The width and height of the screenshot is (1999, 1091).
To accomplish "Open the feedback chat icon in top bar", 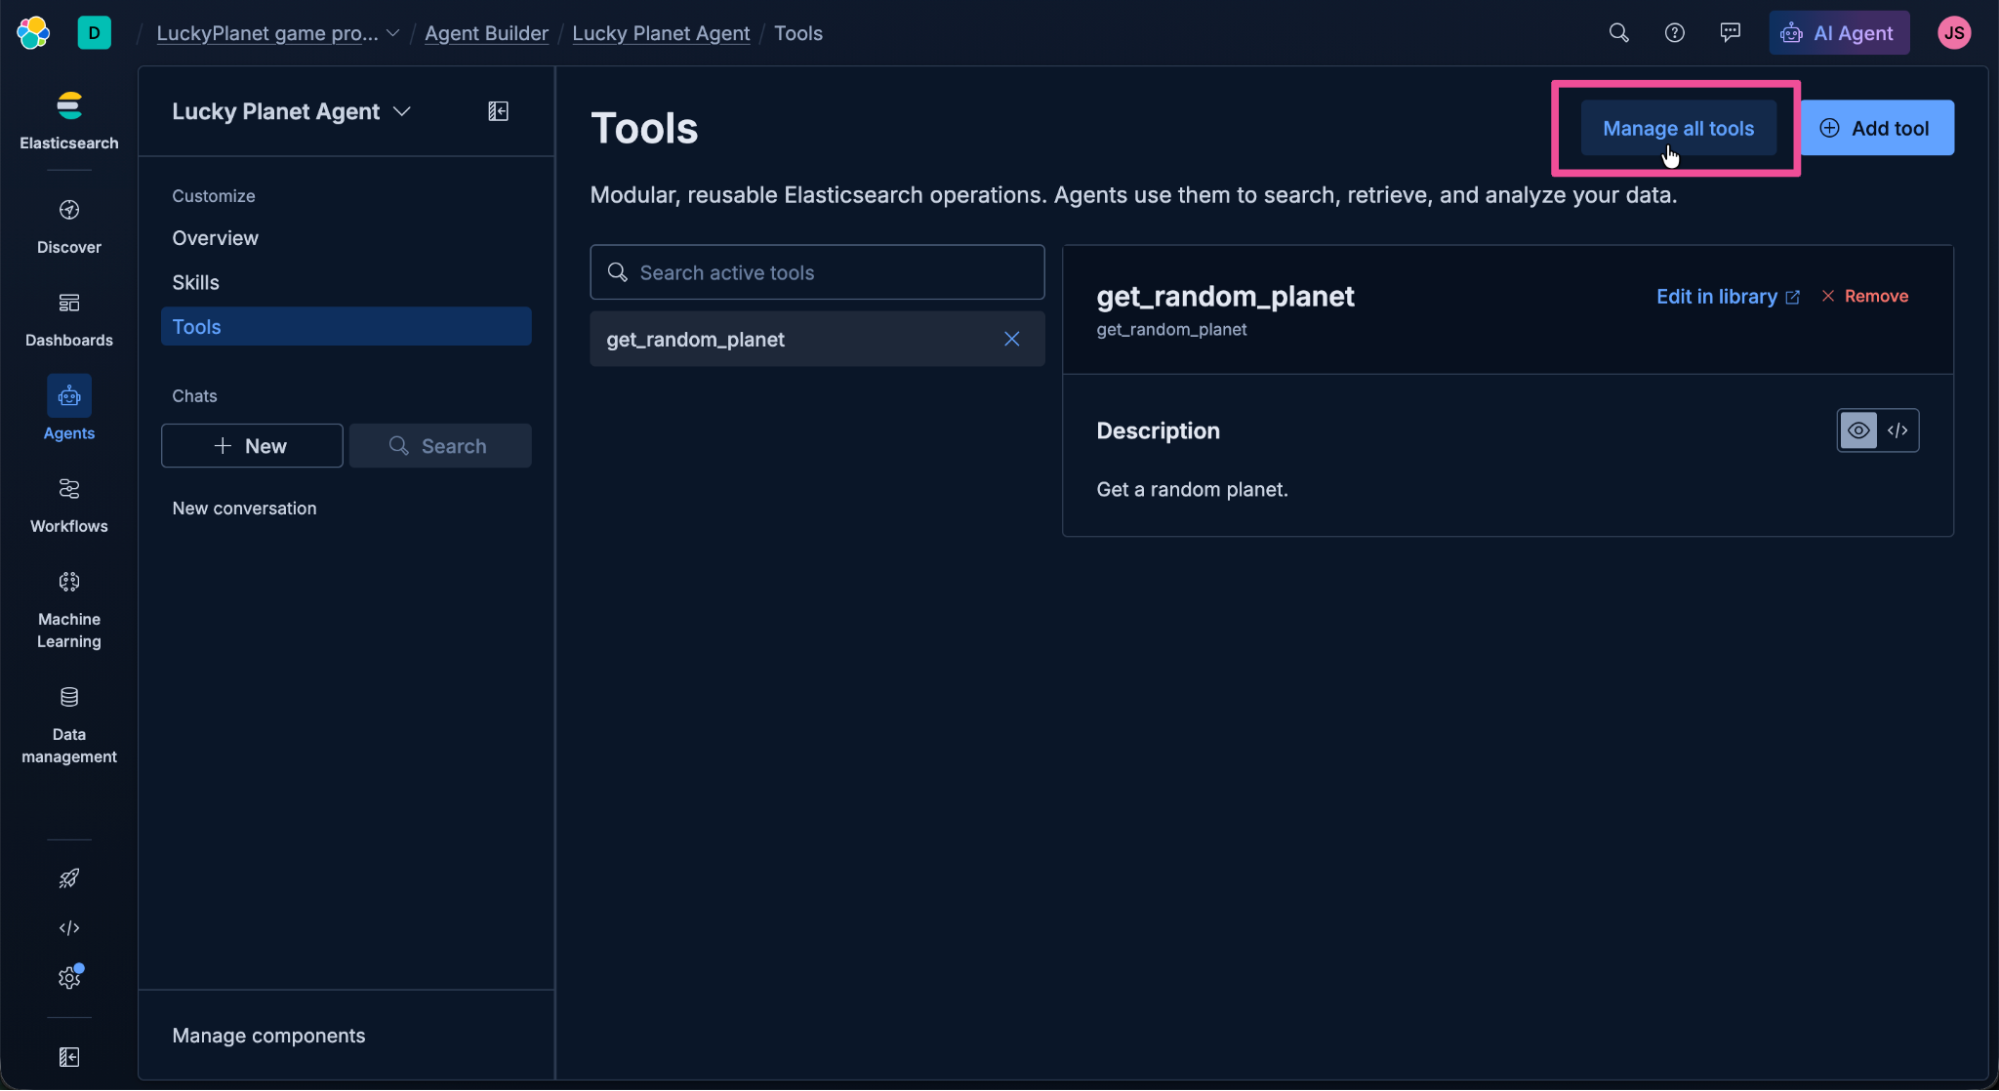I will [1730, 33].
